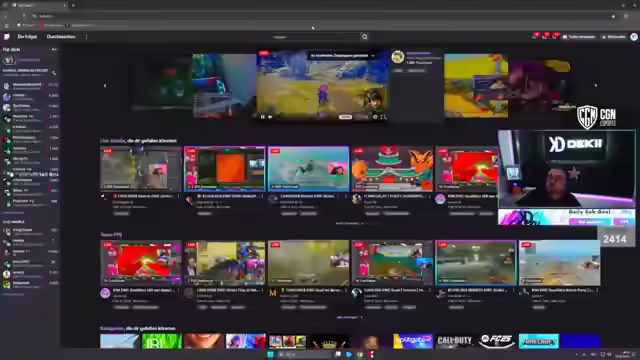Open a new browser tab
The width and height of the screenshot is (640, 360).
(x=73, y=5)
